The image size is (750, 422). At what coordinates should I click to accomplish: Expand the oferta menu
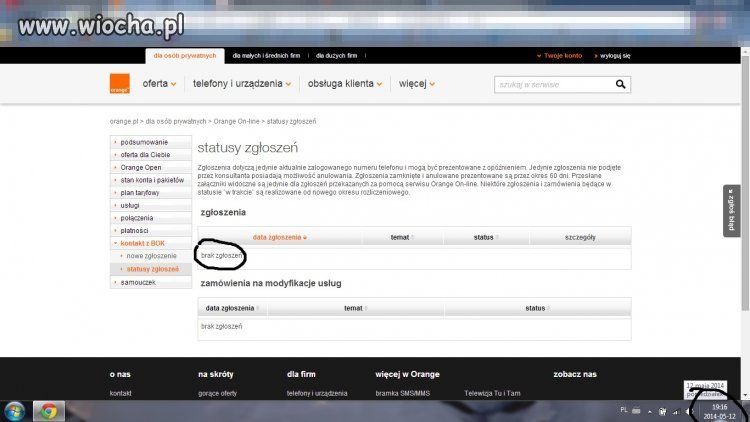[x=159, y=84]
